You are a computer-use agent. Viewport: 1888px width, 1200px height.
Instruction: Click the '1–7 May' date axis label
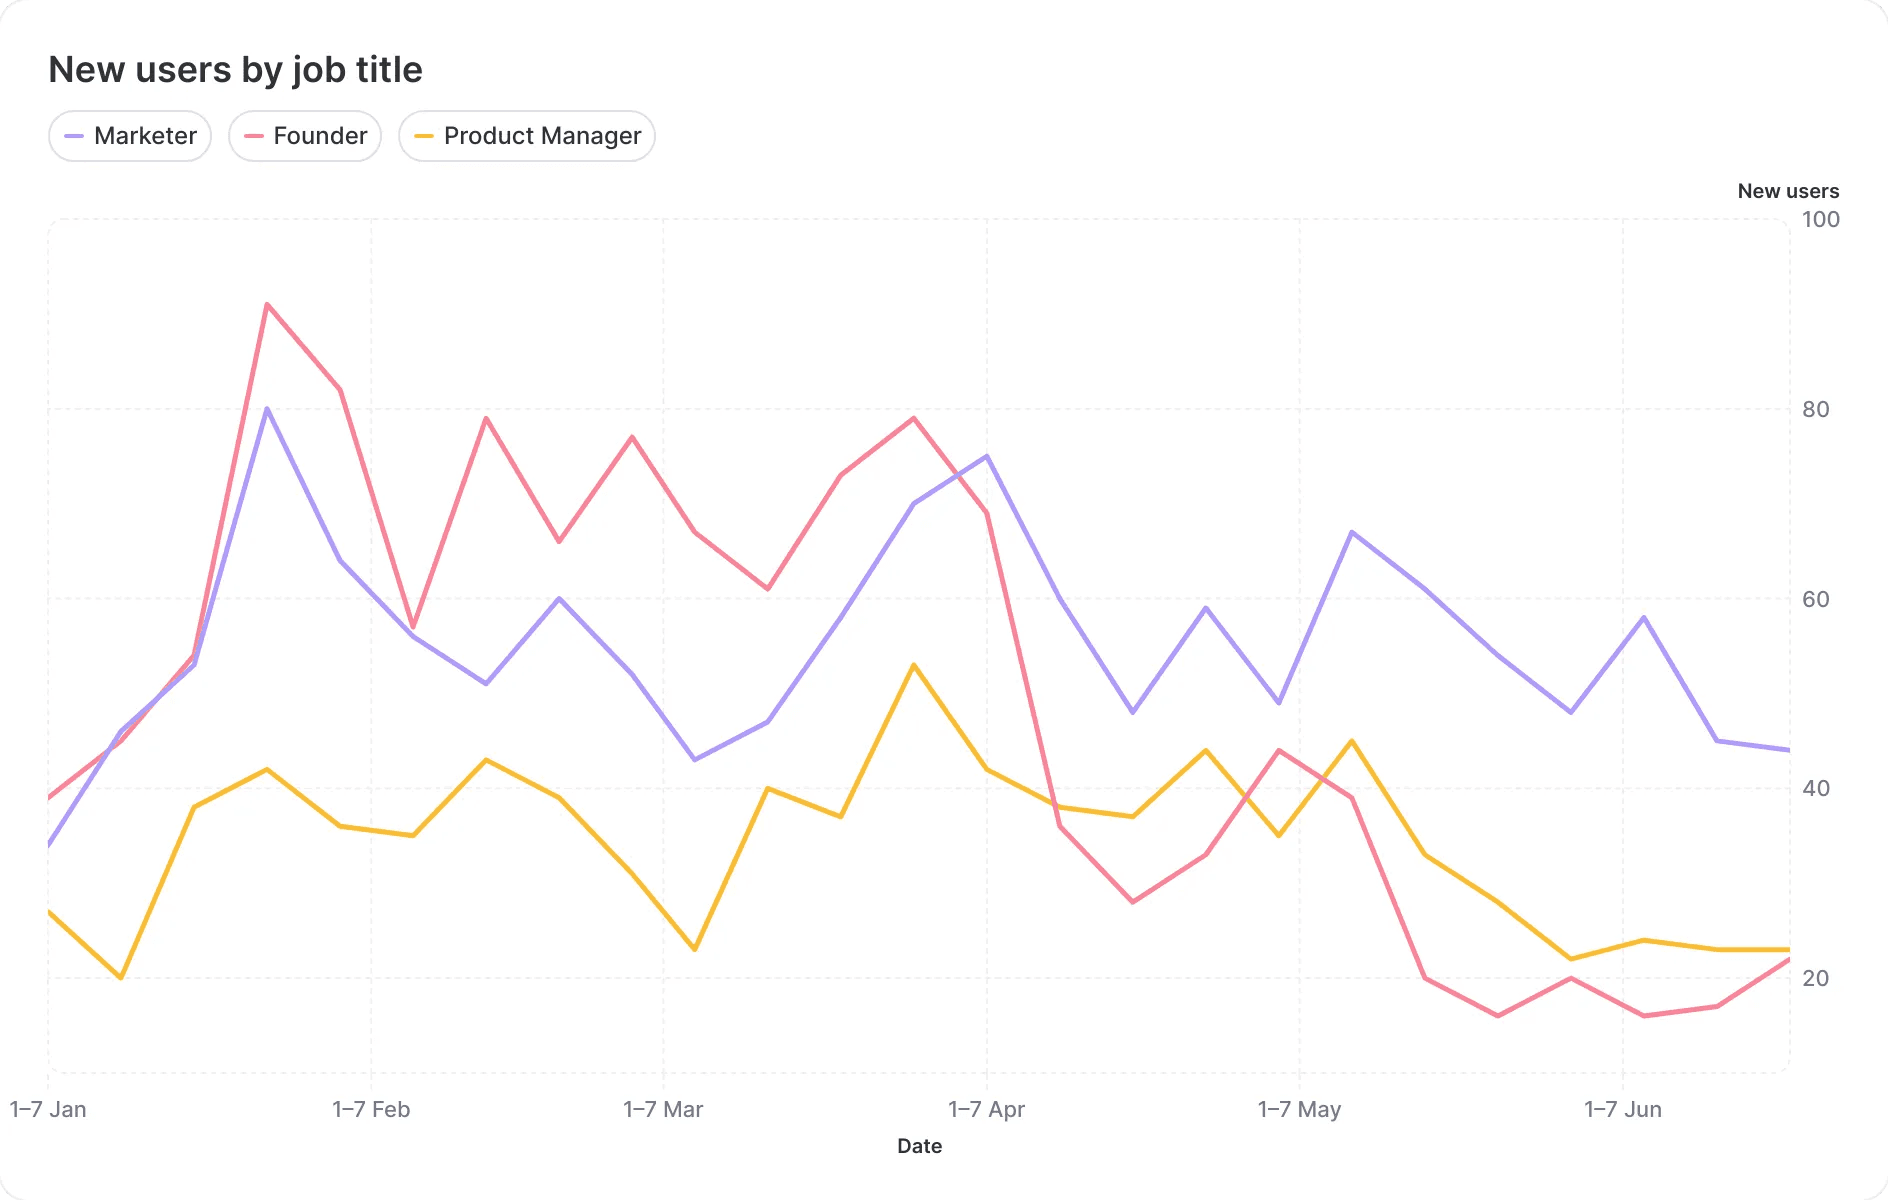pyautogui.click(x=1299, y=1109)
